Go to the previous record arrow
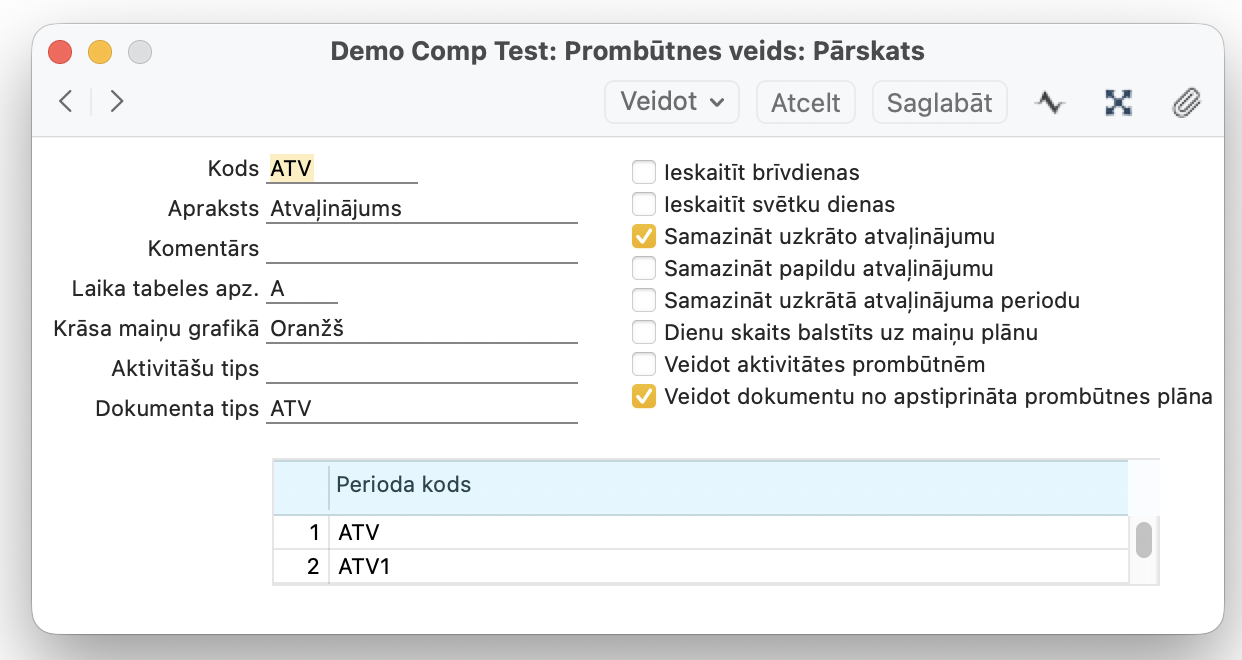 click(66, 101)
